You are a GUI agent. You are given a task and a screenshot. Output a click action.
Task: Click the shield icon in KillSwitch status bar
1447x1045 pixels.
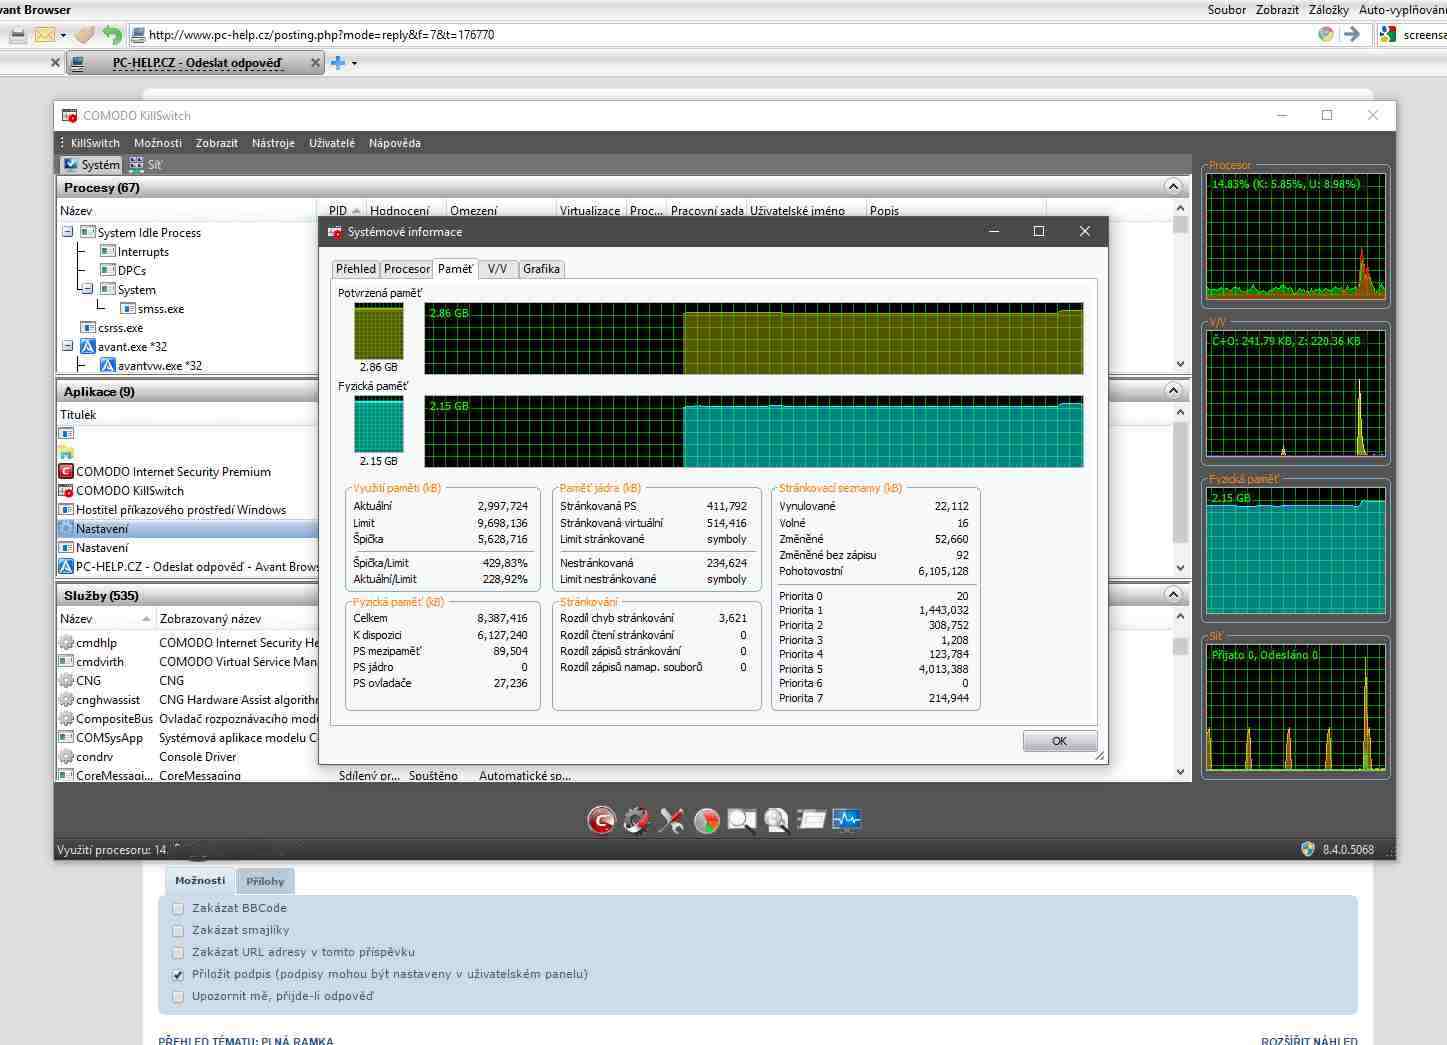pos(1307,849)
